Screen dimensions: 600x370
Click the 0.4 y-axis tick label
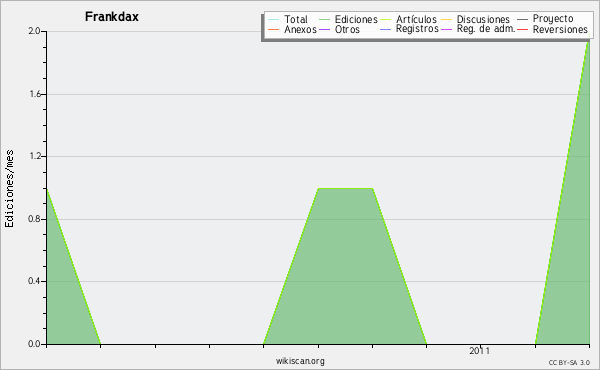[34, 281]
